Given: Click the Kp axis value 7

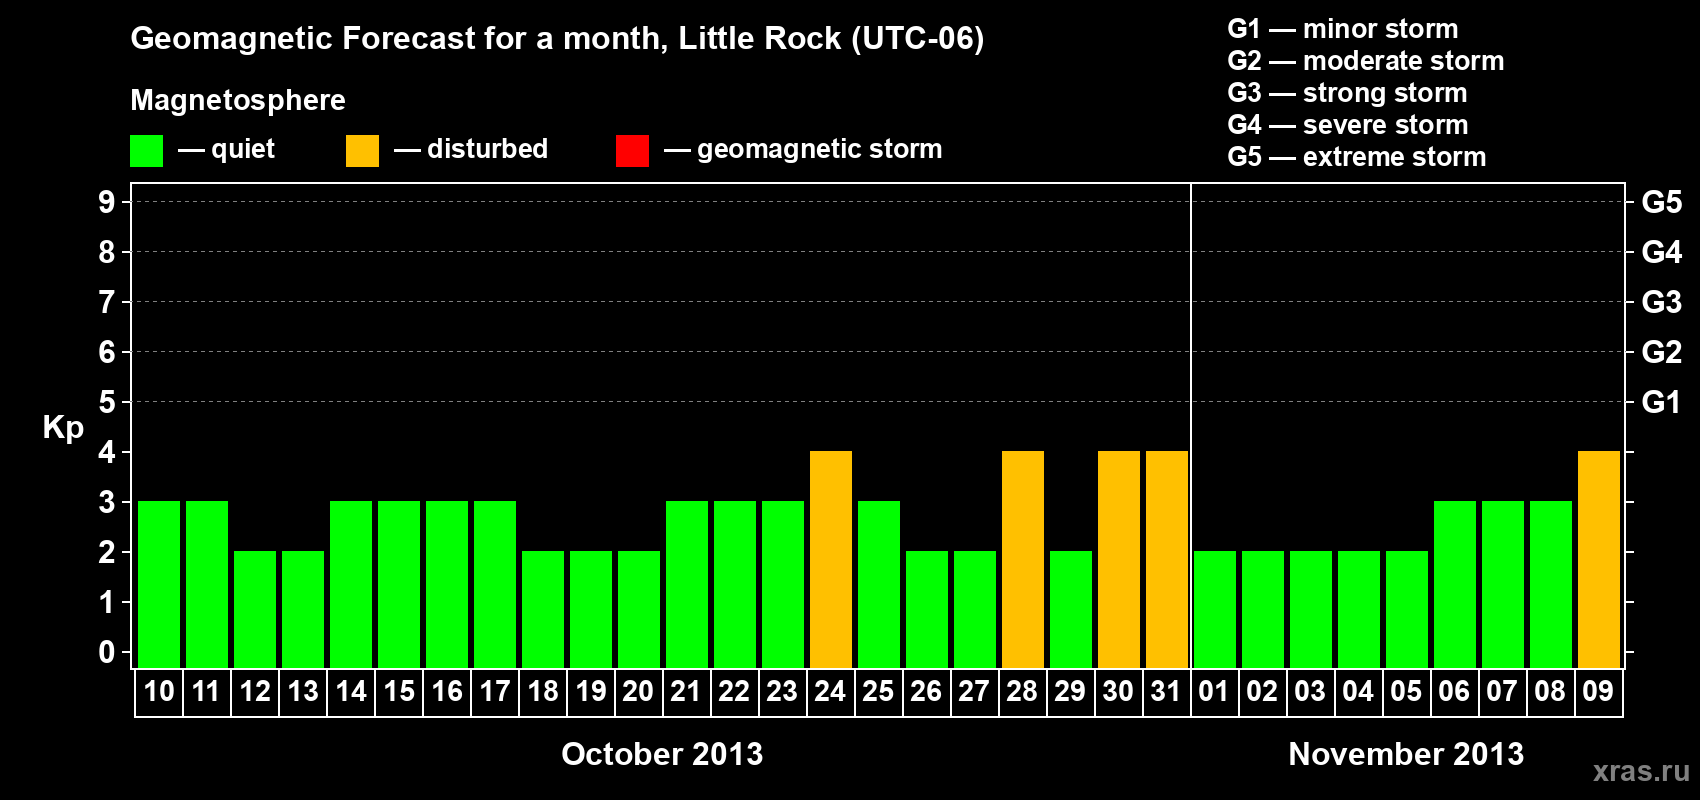Looking at the screenshot, I should [107, 302].
